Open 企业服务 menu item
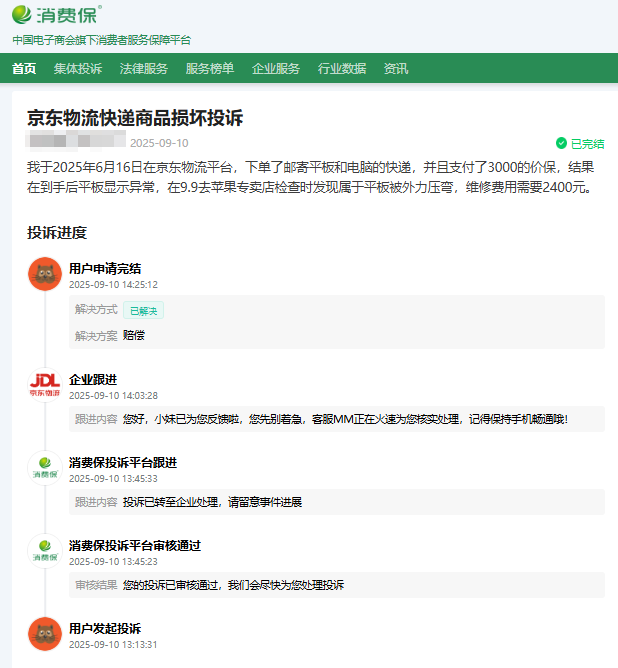Screen dimensions: 618x668 [276, 68]
